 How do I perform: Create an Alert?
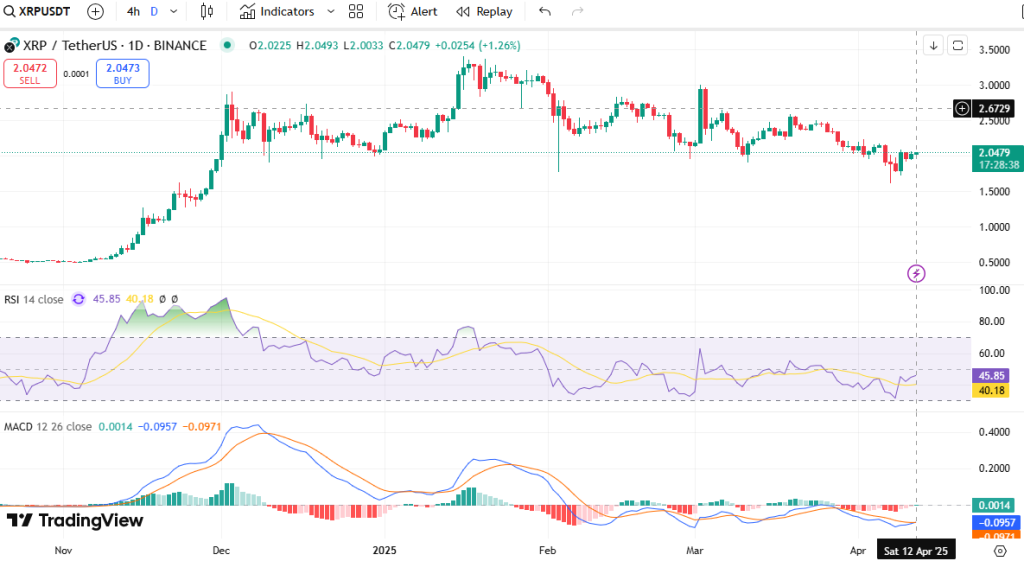413,11
